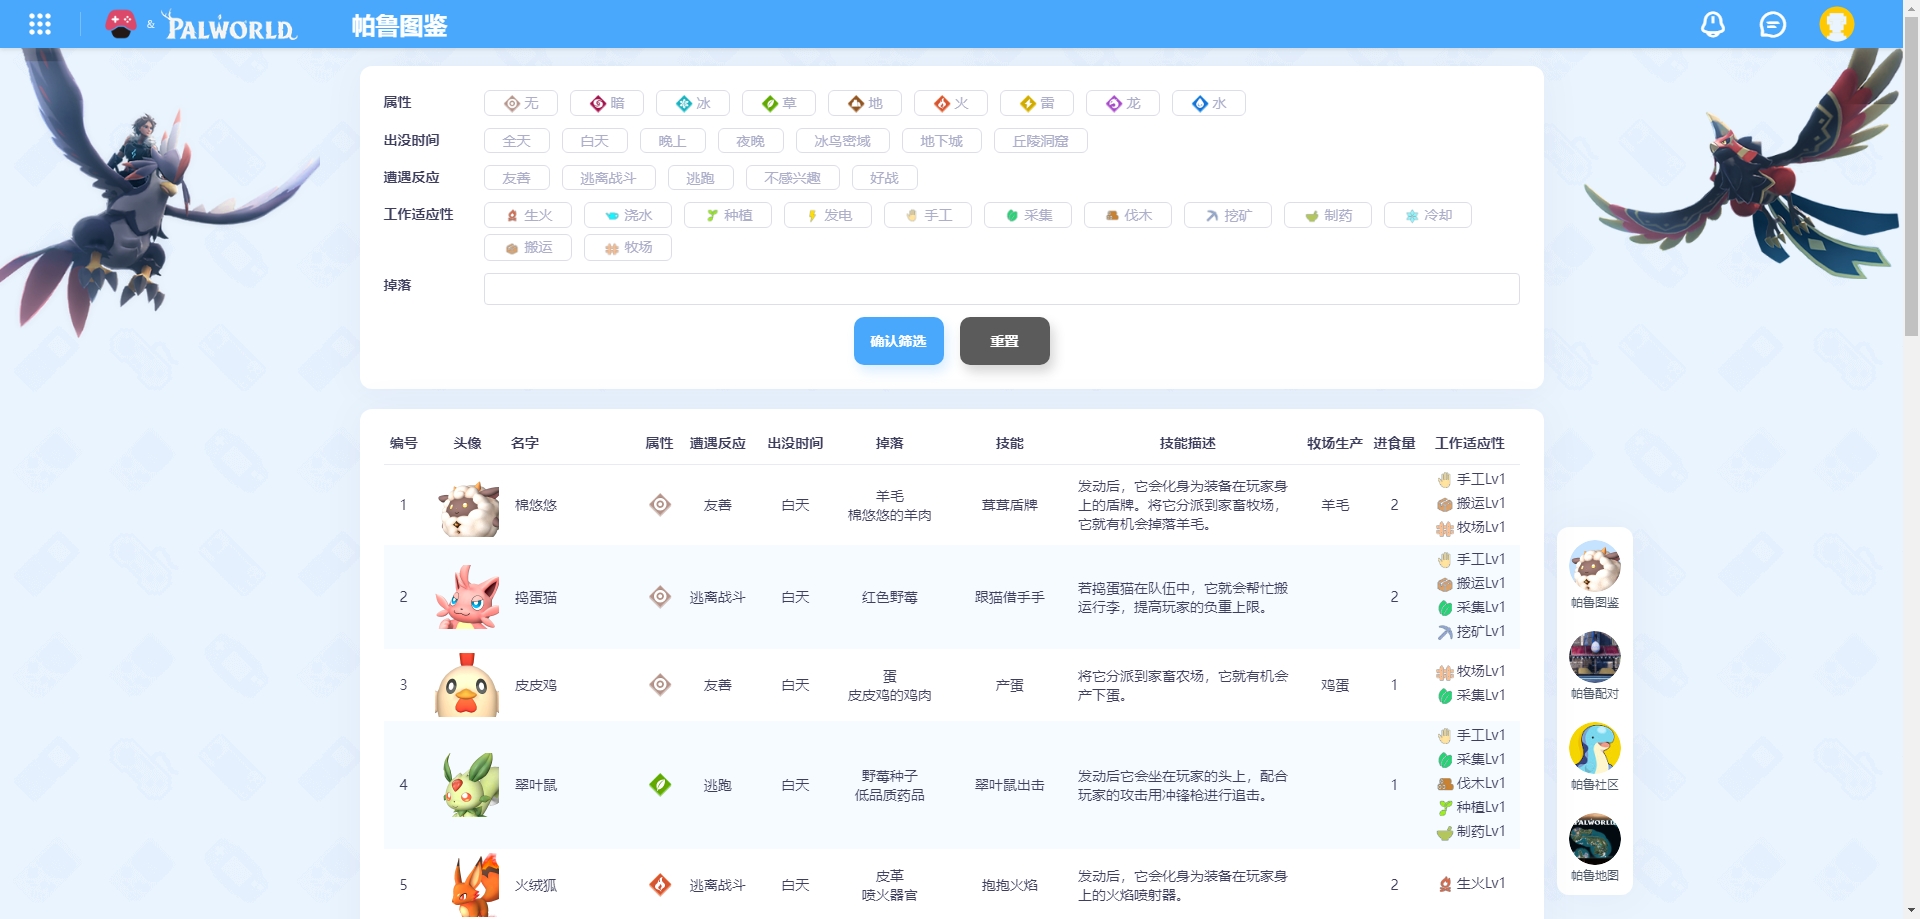Toggle the 雷 attribute filter

click(1037, 103)
